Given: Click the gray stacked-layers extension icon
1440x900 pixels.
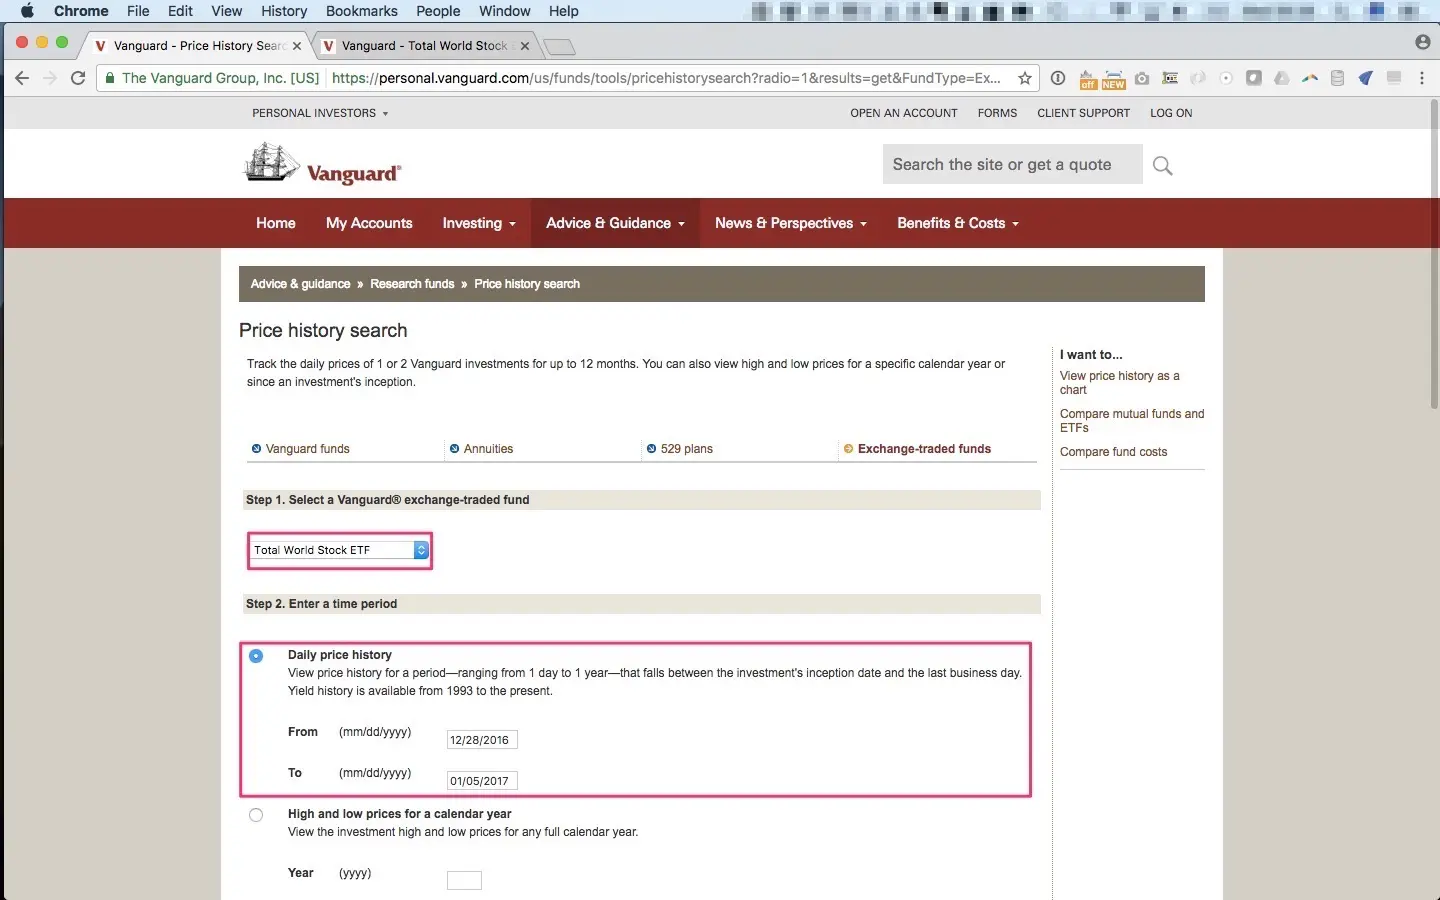Looking at the screenshot, I should (1394, 78).
